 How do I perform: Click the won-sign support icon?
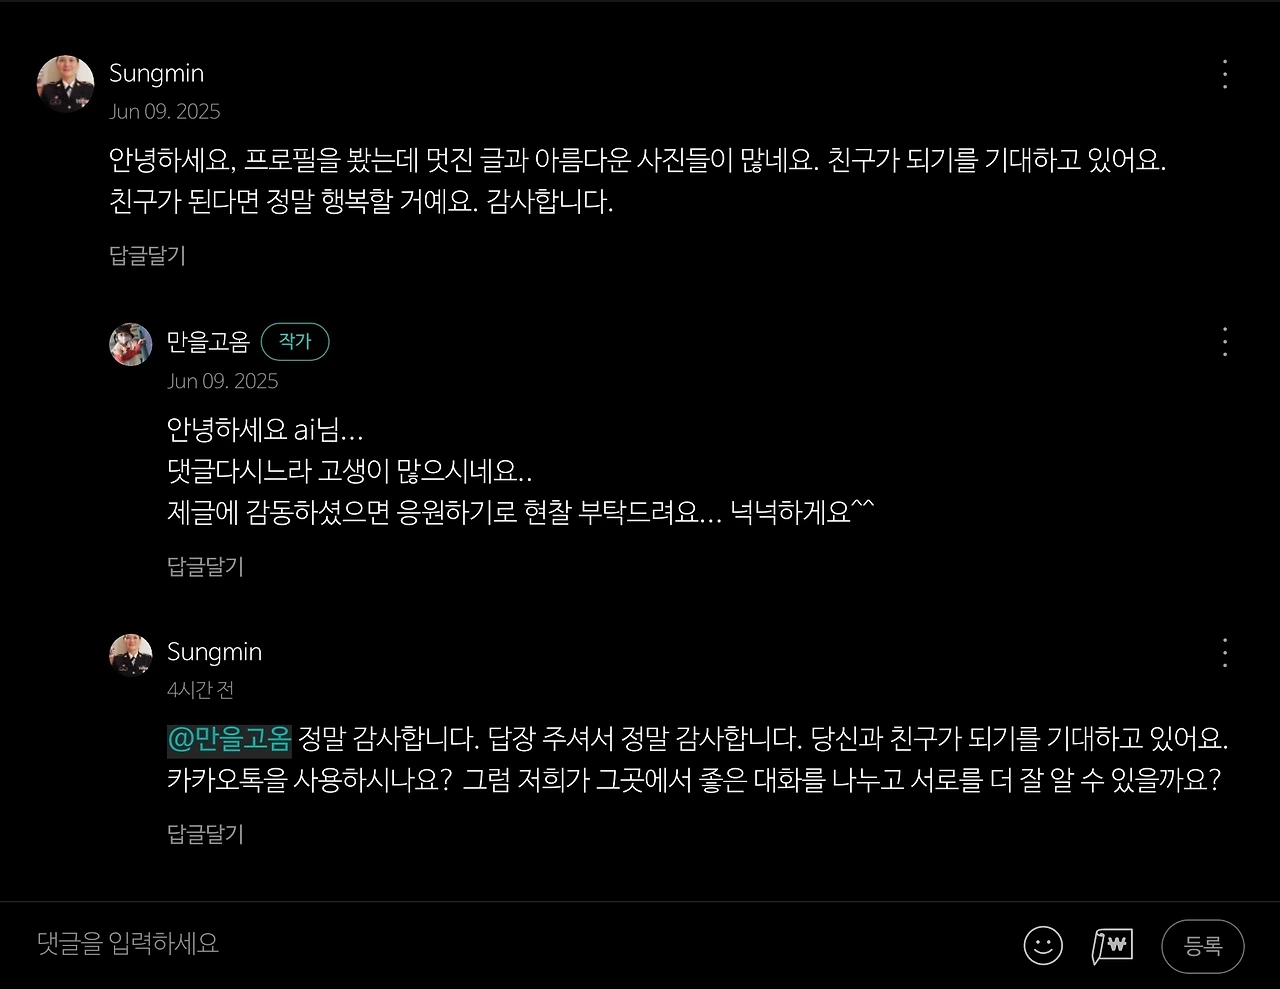tap(1112, 945)
